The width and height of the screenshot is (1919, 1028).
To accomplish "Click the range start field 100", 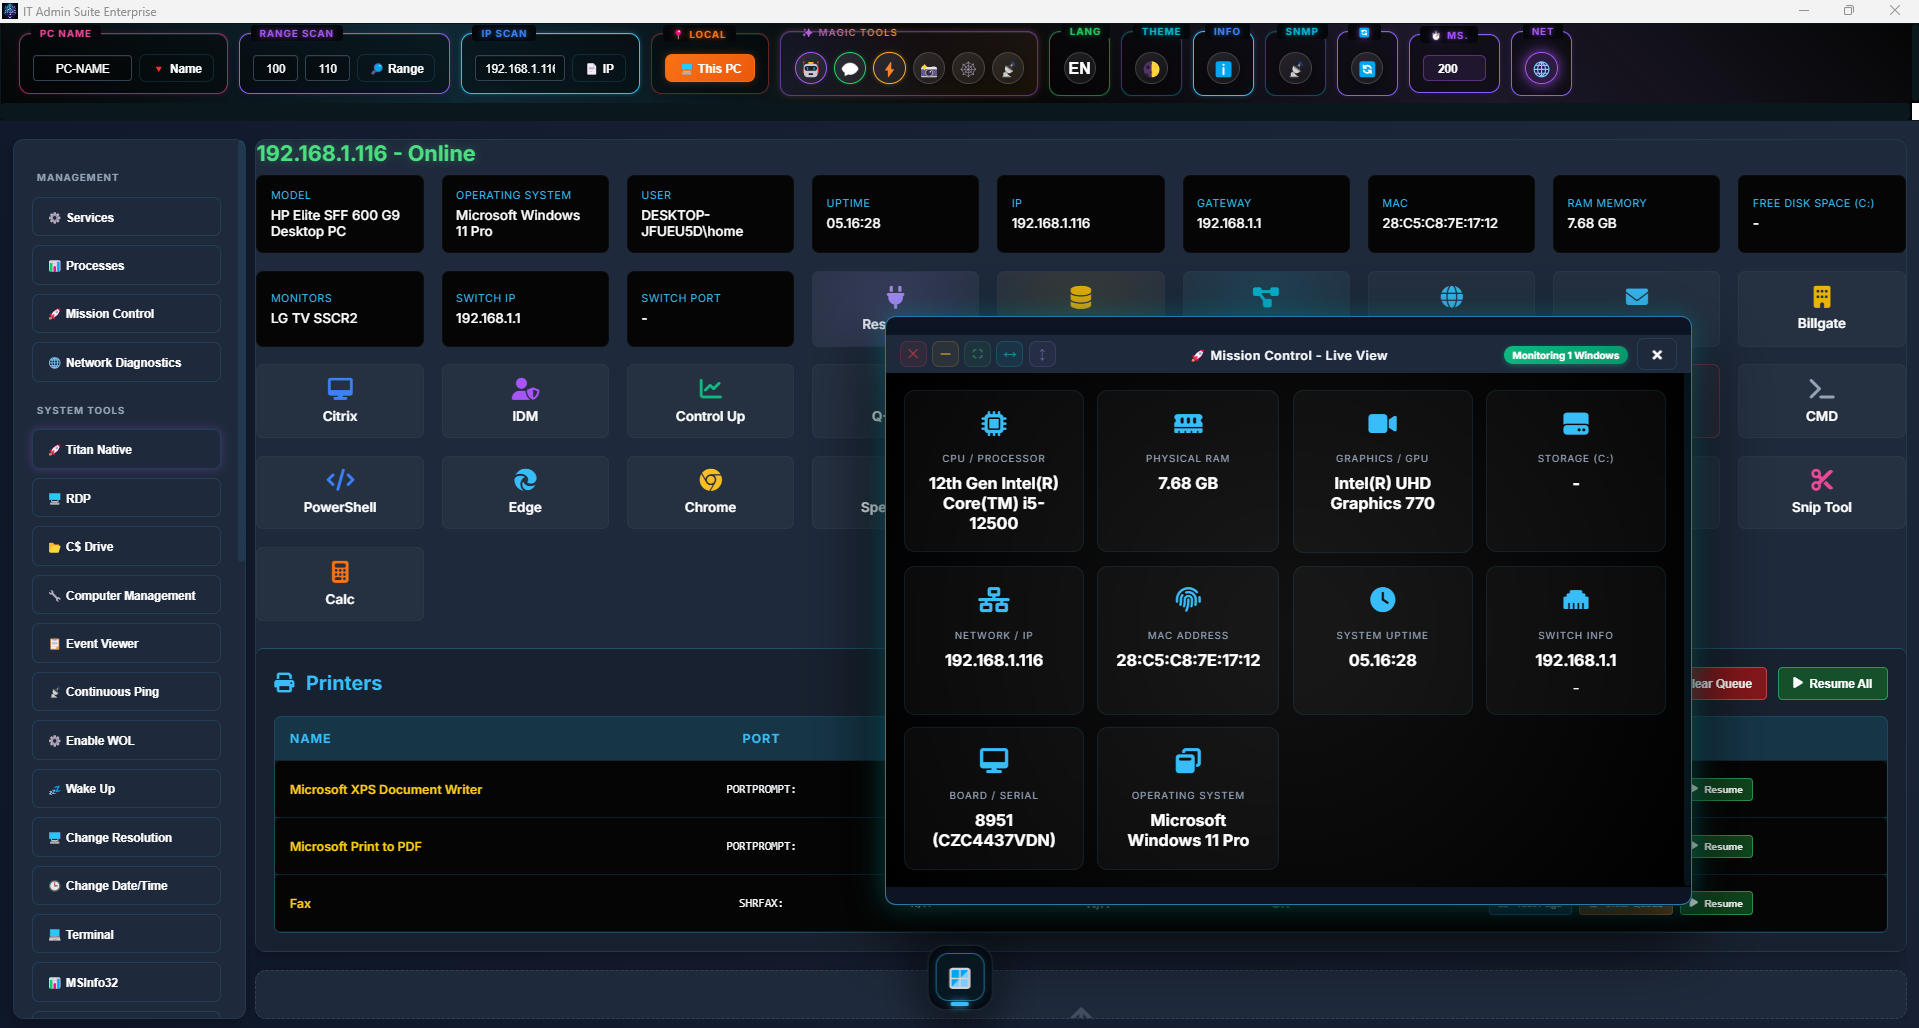I will 276,69.
